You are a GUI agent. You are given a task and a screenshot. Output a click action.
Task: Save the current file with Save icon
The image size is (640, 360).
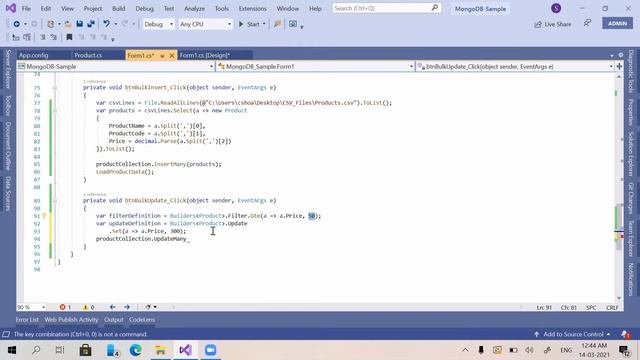tap(80, 24)
